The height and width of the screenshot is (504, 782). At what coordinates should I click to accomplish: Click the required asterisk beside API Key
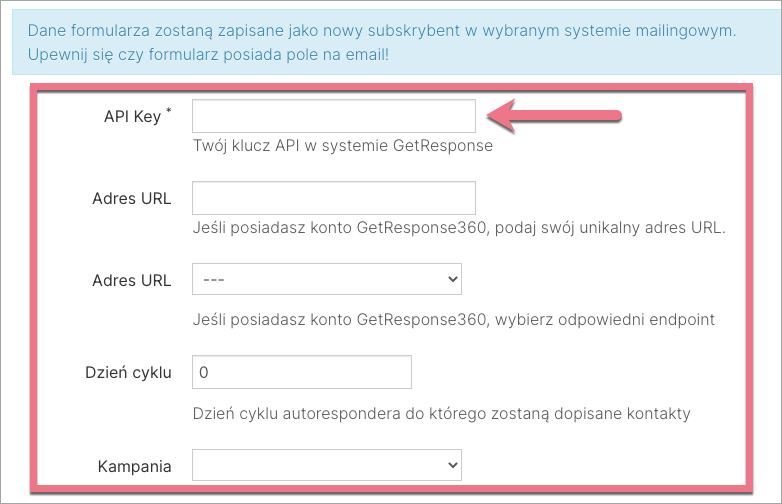(x=168, y=111)
